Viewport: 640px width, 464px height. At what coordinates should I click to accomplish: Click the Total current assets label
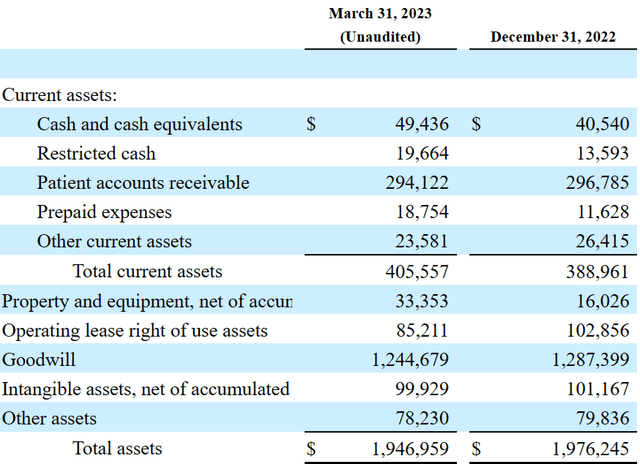147,271
